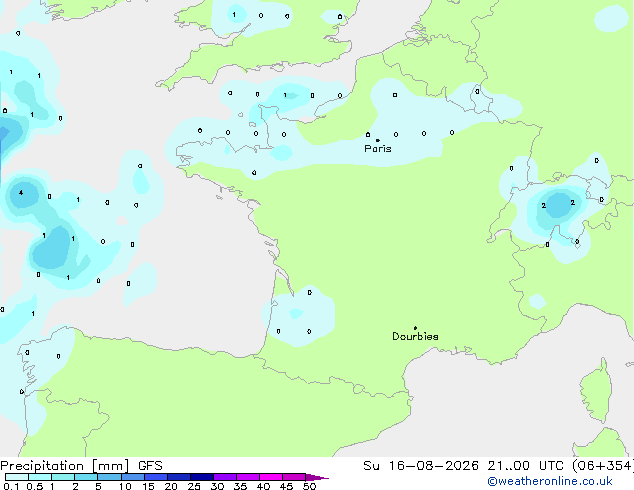Click the Paris city label
634x490 pixels.
[x=378, y=149]
